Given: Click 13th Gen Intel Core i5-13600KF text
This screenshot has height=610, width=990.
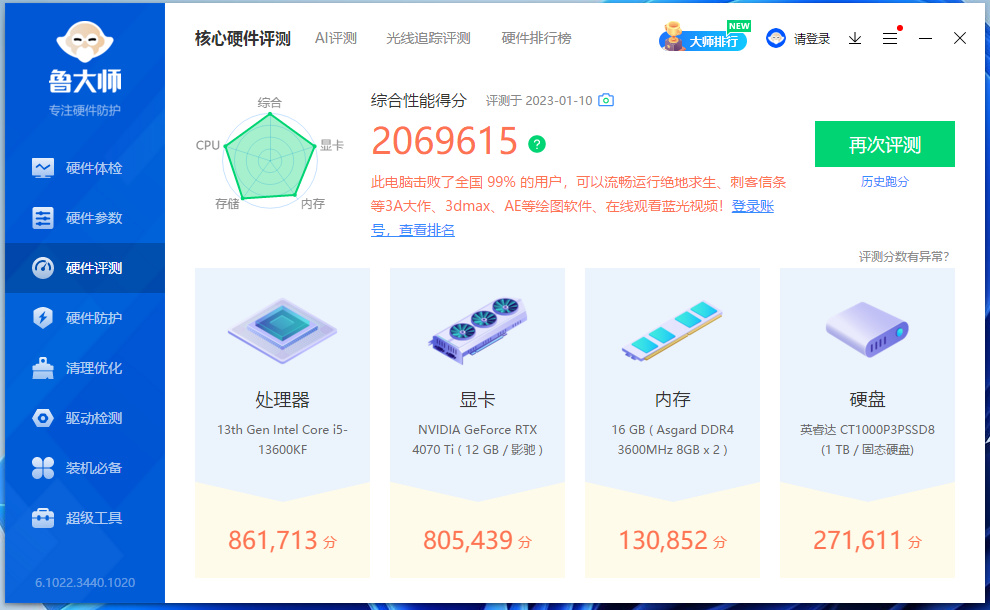Looking at the screenshot, I should (x=282, y=440).
